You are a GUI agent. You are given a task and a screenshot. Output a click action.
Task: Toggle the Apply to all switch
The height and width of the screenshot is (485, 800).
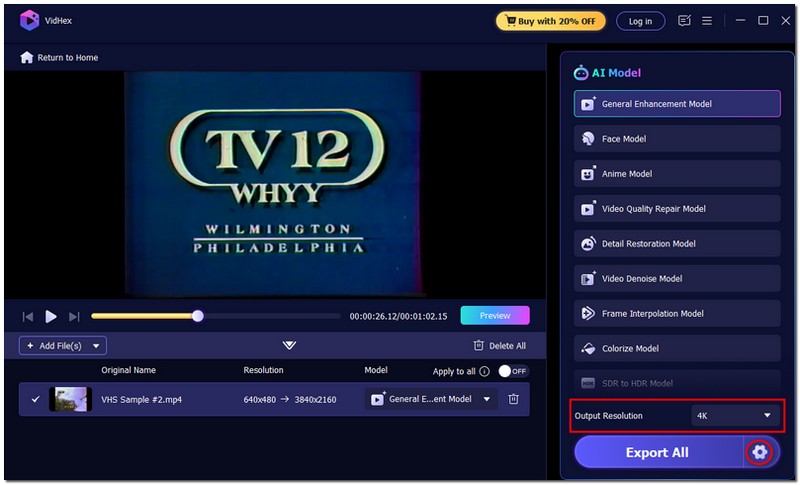click(512, 371)
